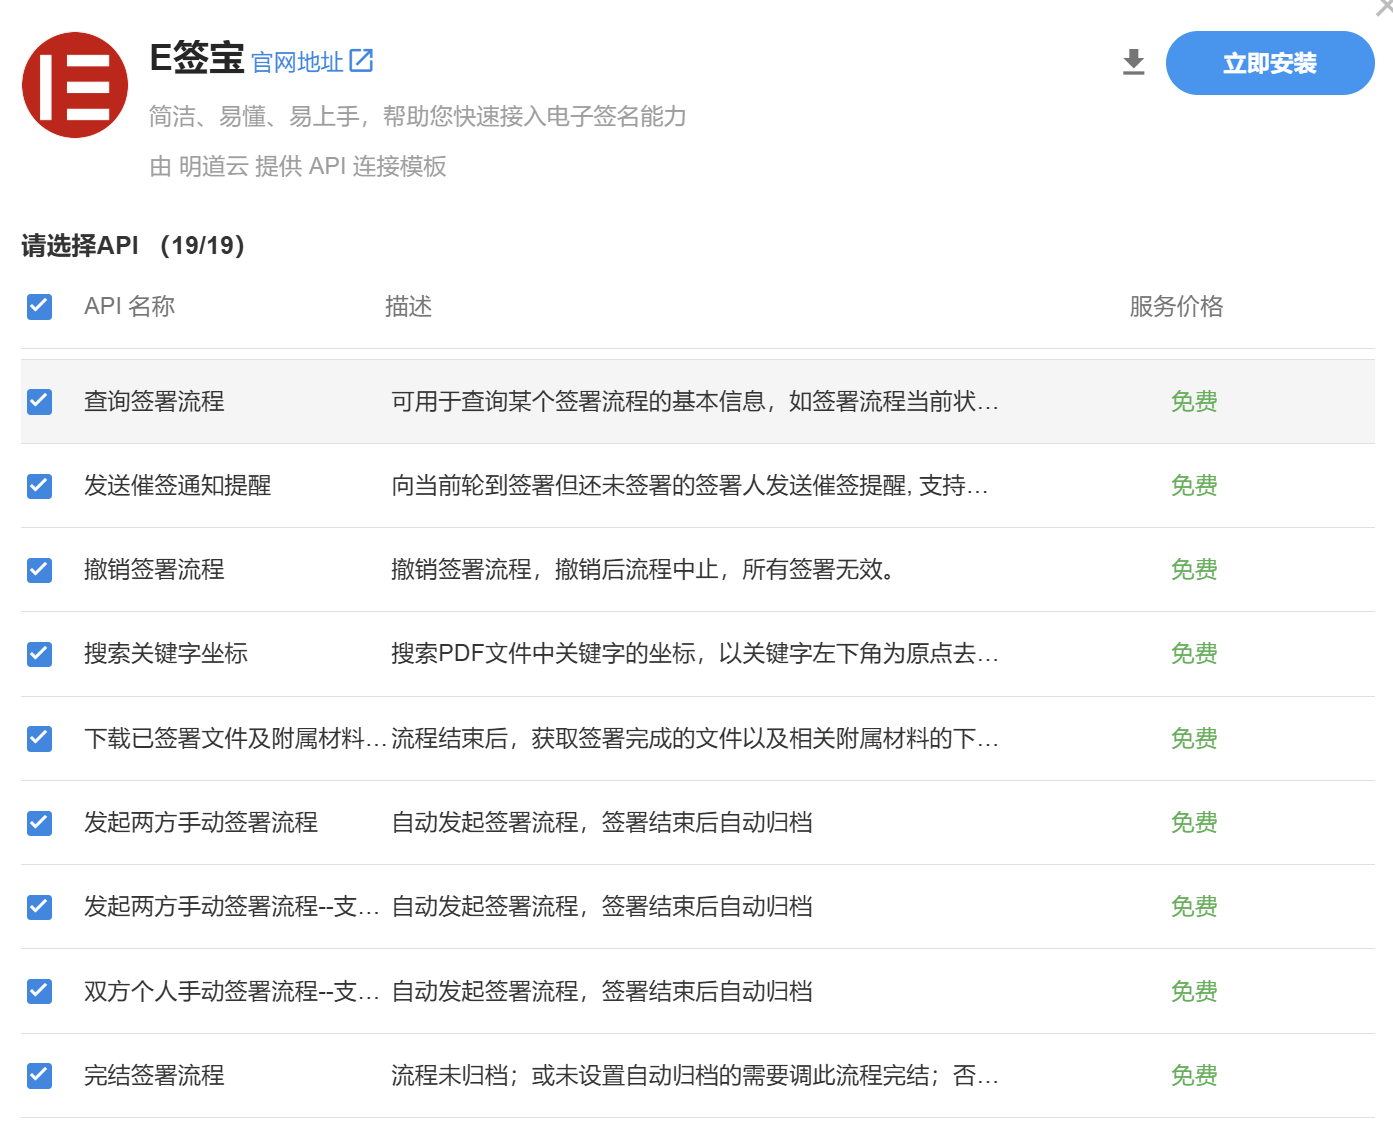
Task: Click description starting 可用于查询某个签署流程
Action: click(695, 401)
